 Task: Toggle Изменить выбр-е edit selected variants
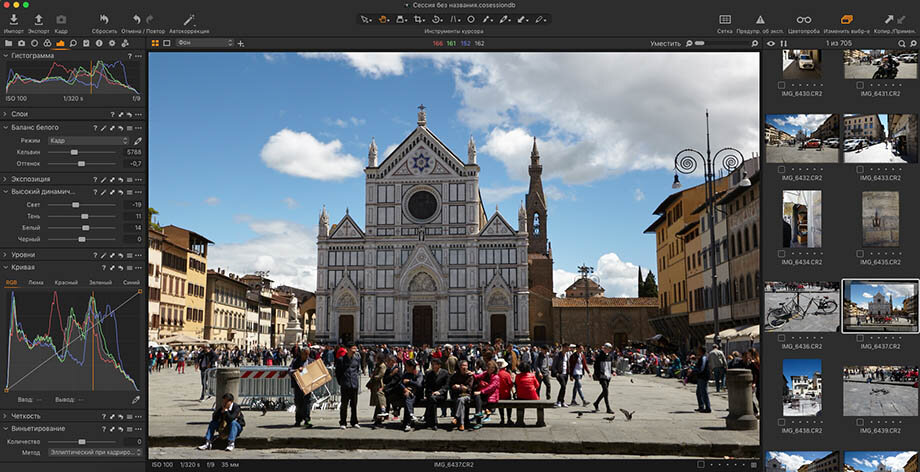pyautogui.click(x=846, y=19)
